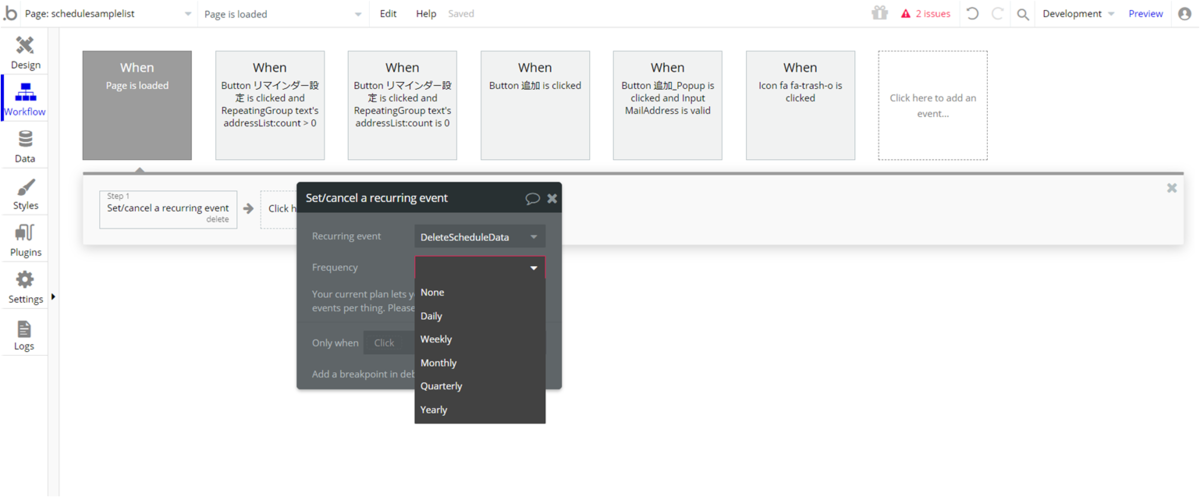Open the Plugins tab
The height and width of the screenshot is (497, 1200).
pos(25,241)
